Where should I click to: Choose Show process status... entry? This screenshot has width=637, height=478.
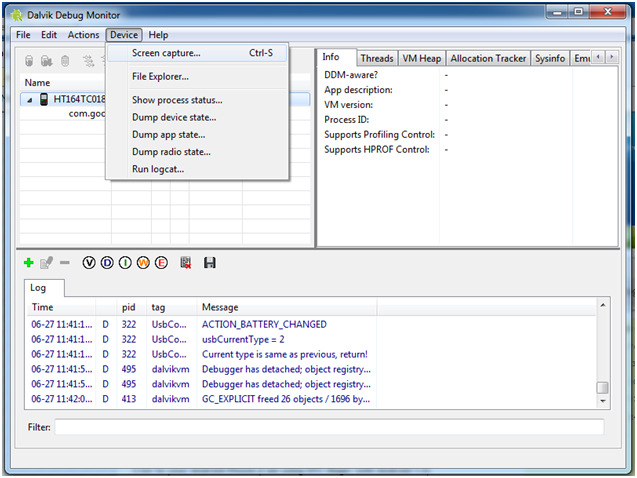pos(197,100)
